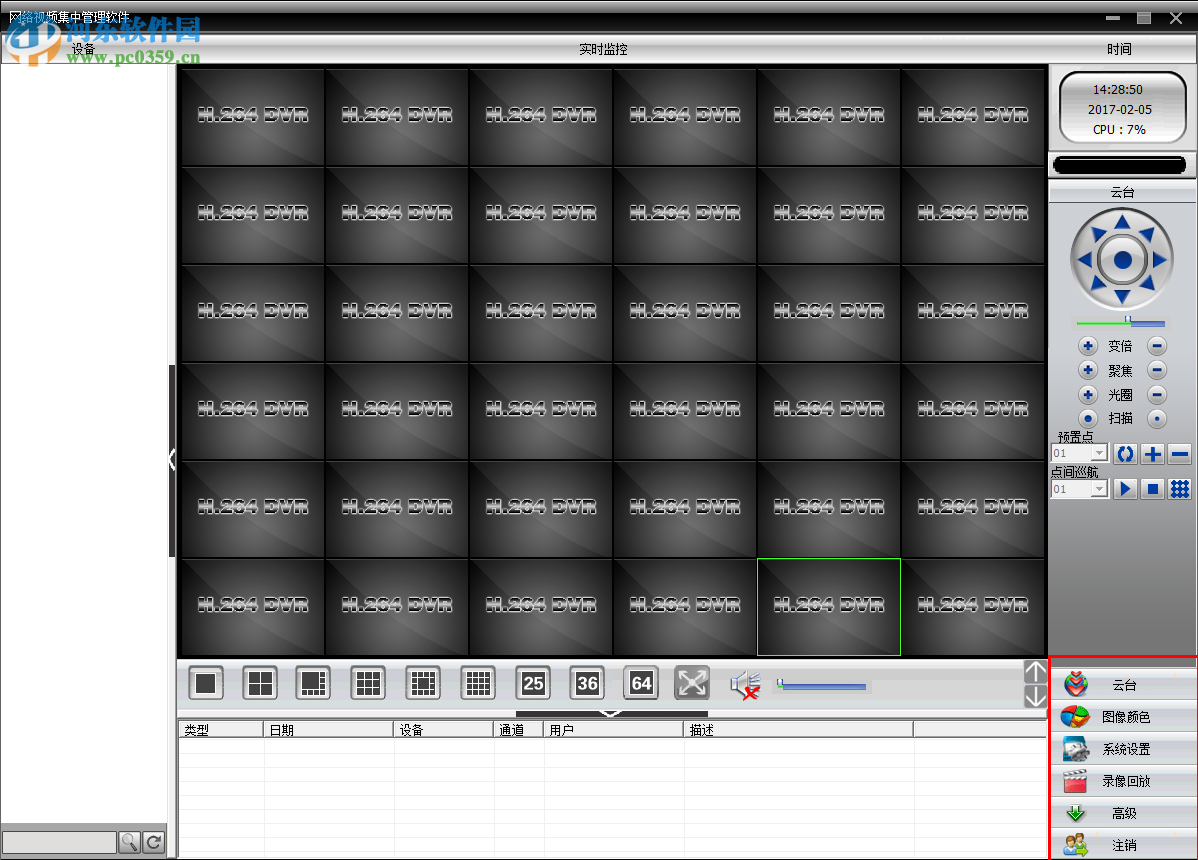Viewport: 1198px width, 860px height.
Task: Go to selected preset point
Action: tap(1125, 454)
